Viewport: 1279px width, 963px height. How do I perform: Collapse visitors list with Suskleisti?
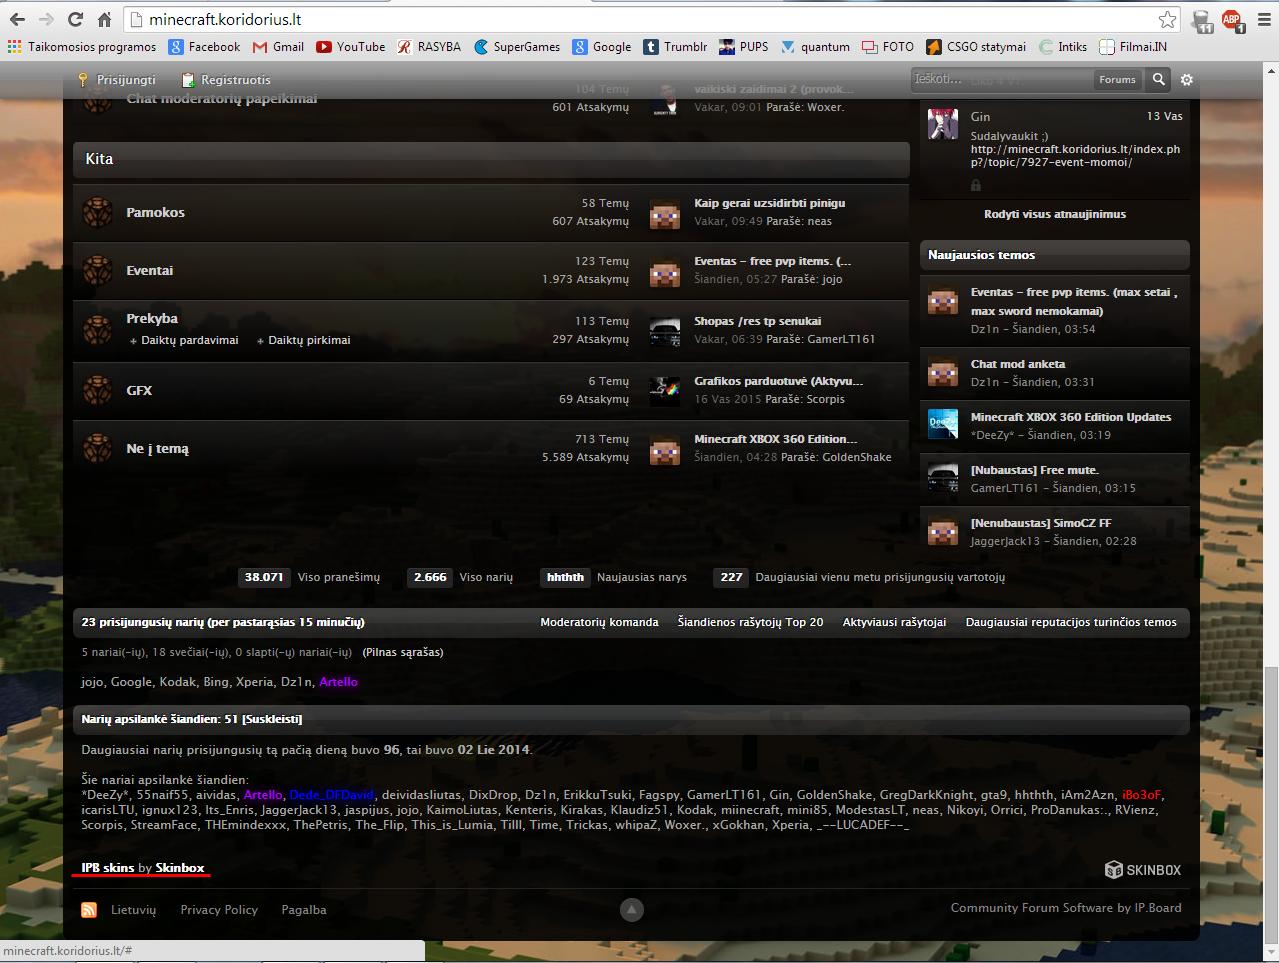[x=272, y=719]
